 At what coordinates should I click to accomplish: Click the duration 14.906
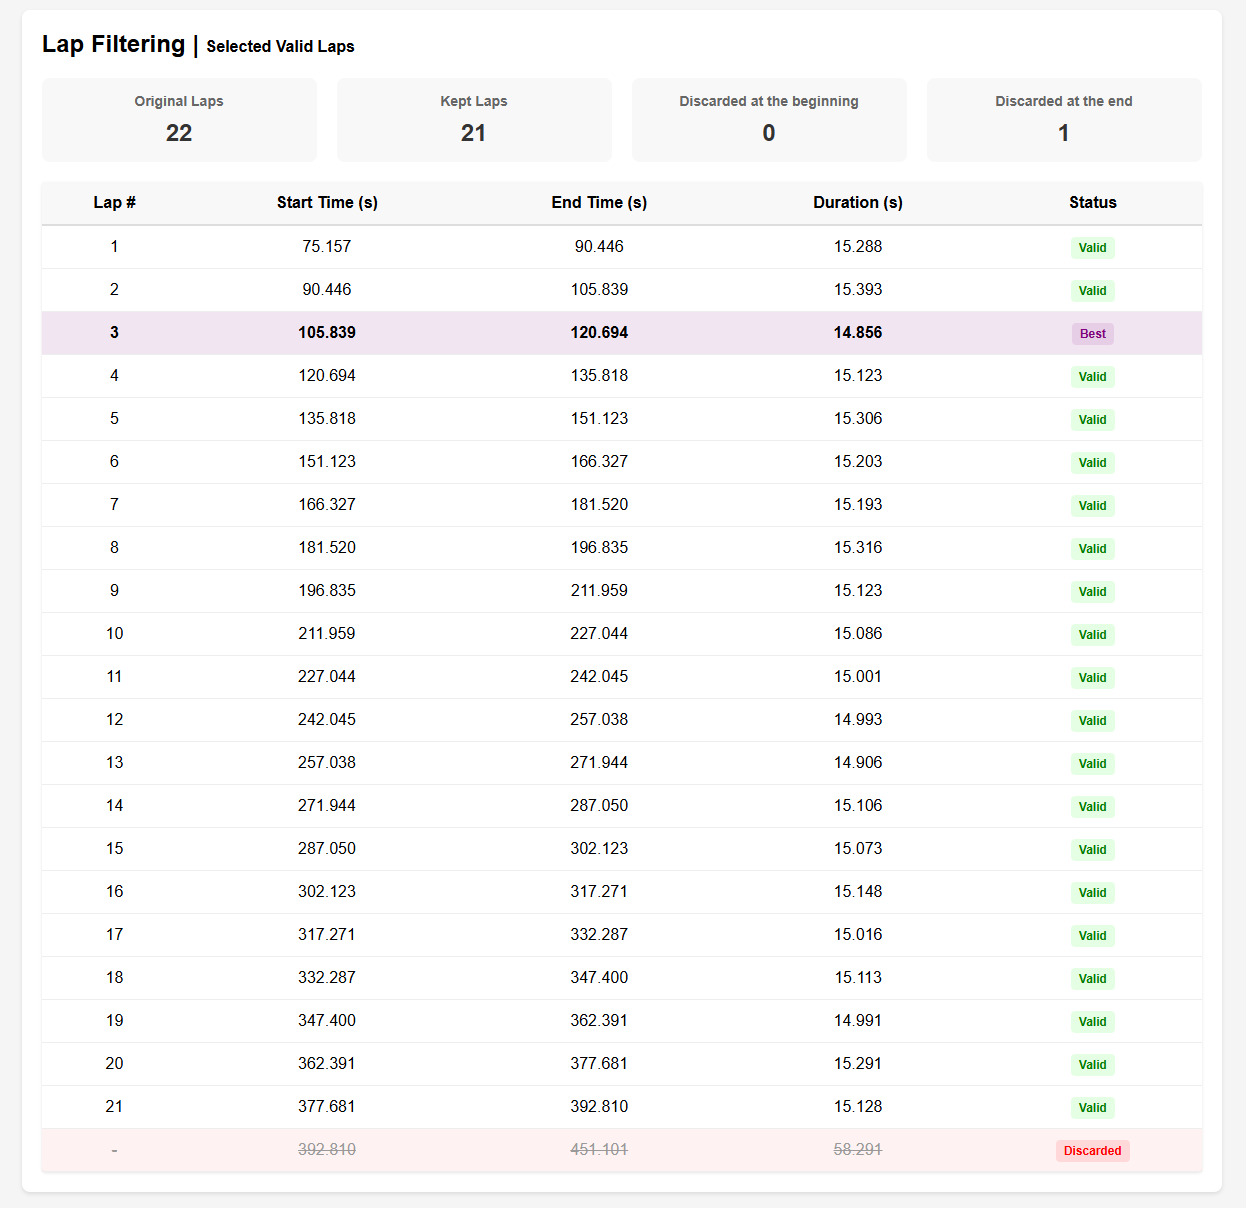(x=858, y=763)
